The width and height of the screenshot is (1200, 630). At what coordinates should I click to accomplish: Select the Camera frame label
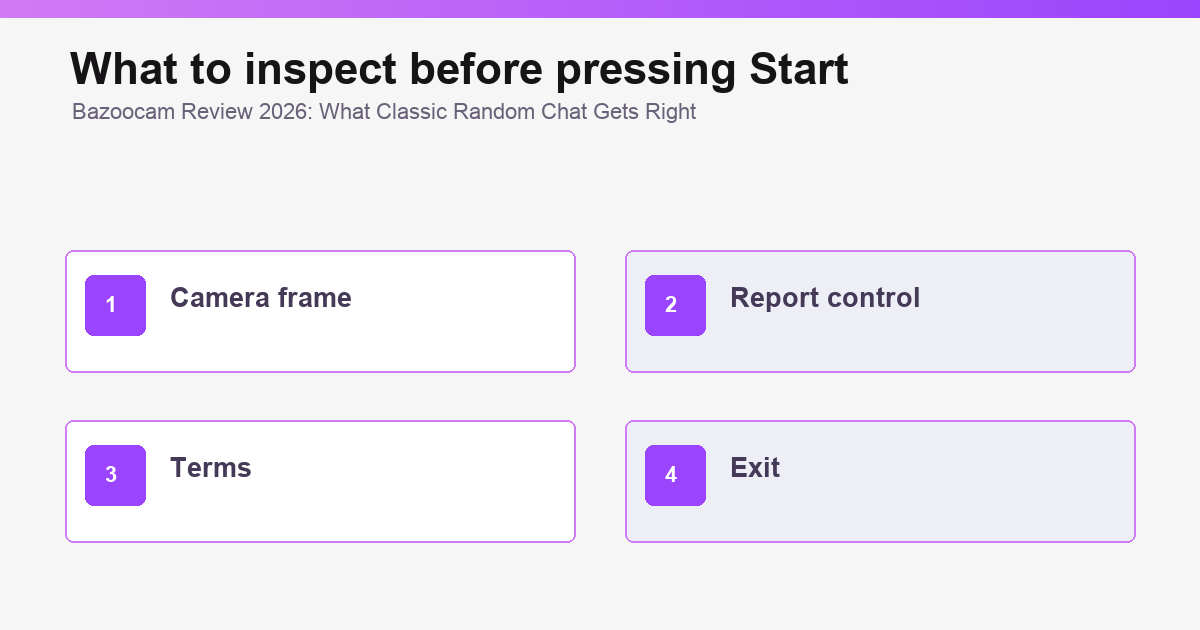coord(261,298)
